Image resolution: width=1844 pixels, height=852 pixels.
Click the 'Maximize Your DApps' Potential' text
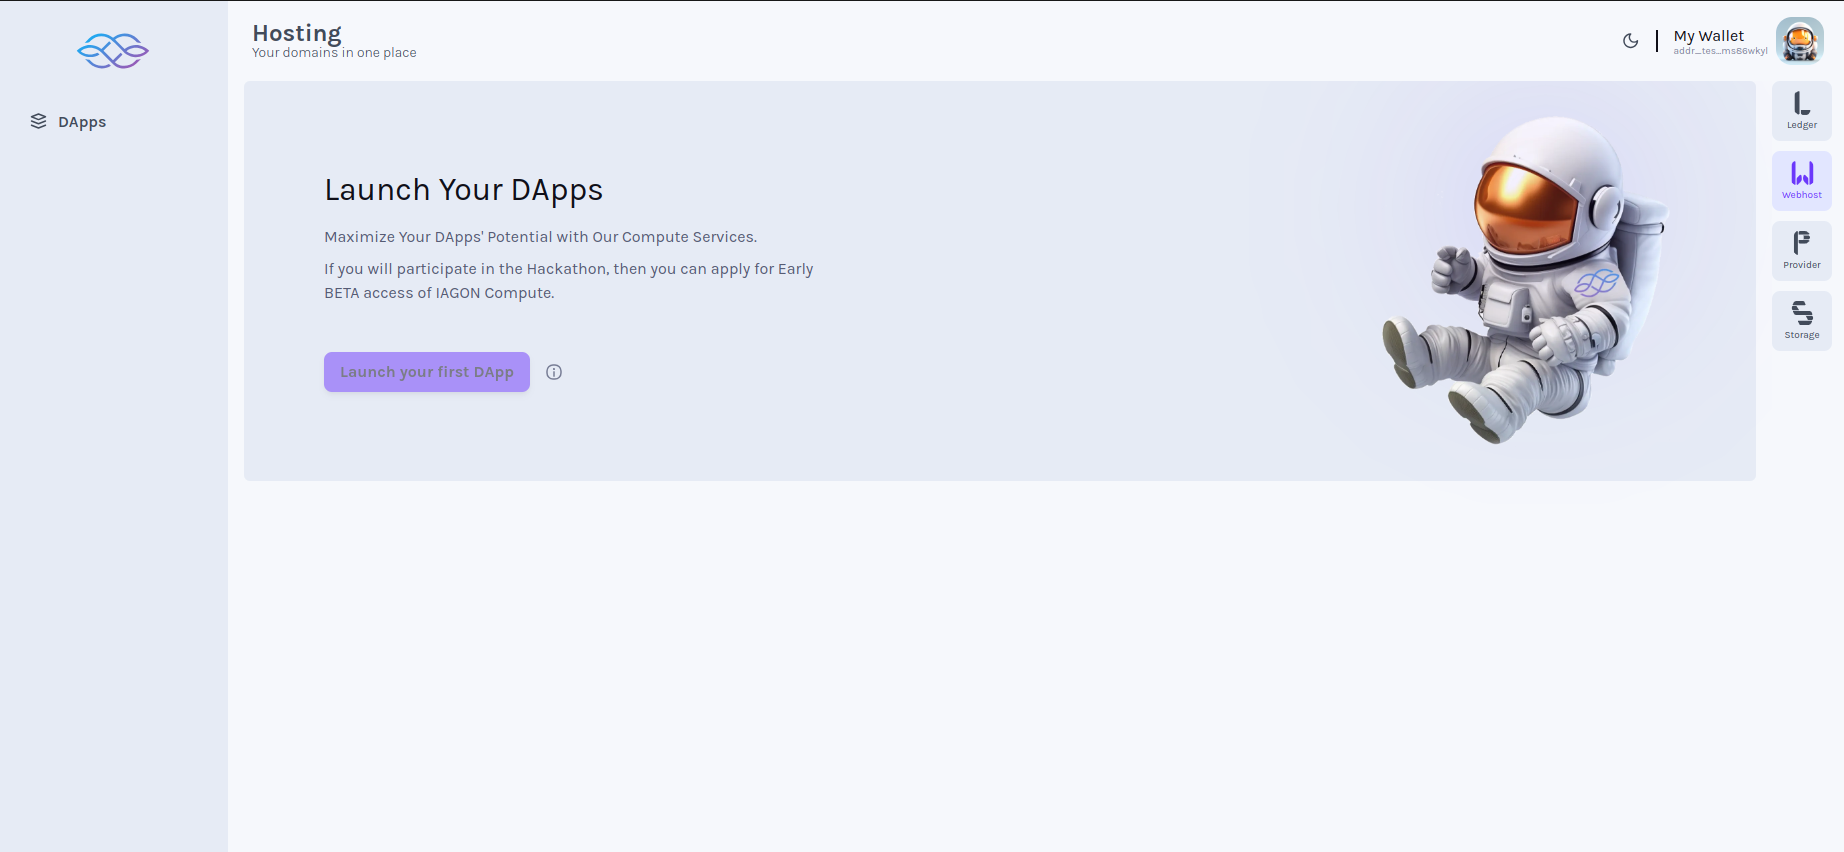(541, 237)
